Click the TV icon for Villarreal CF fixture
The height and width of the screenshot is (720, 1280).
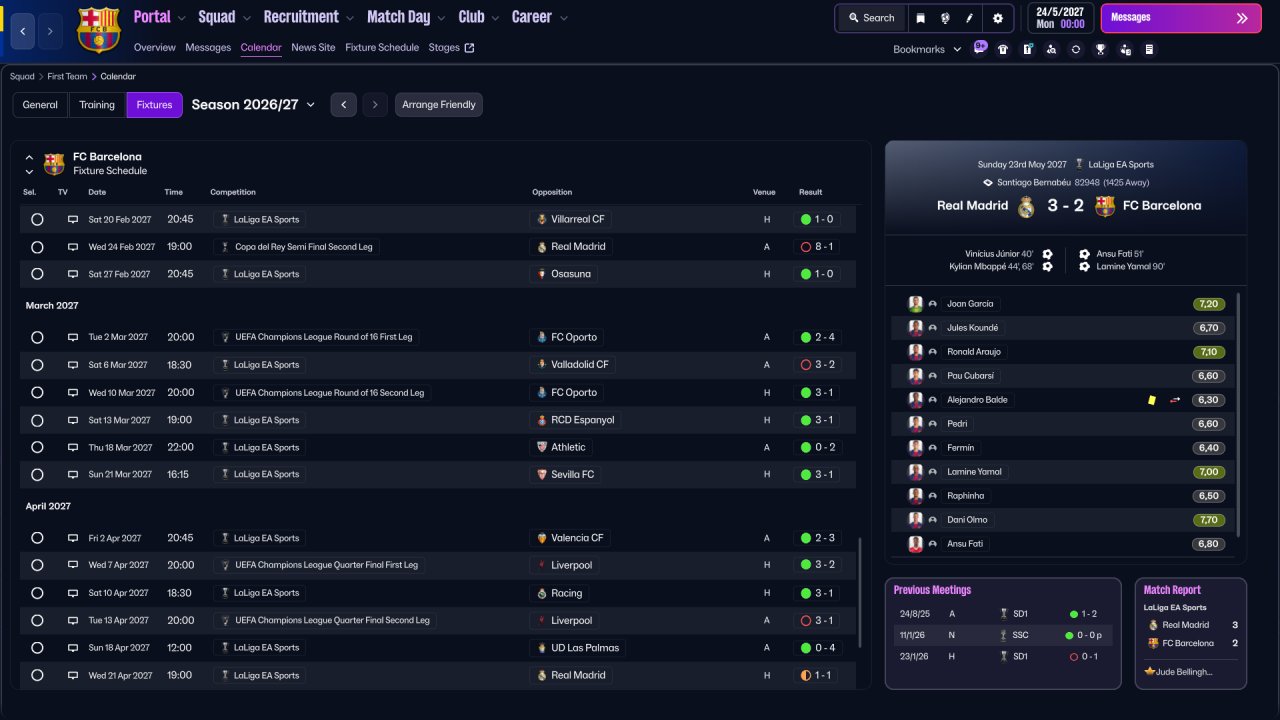73,219
